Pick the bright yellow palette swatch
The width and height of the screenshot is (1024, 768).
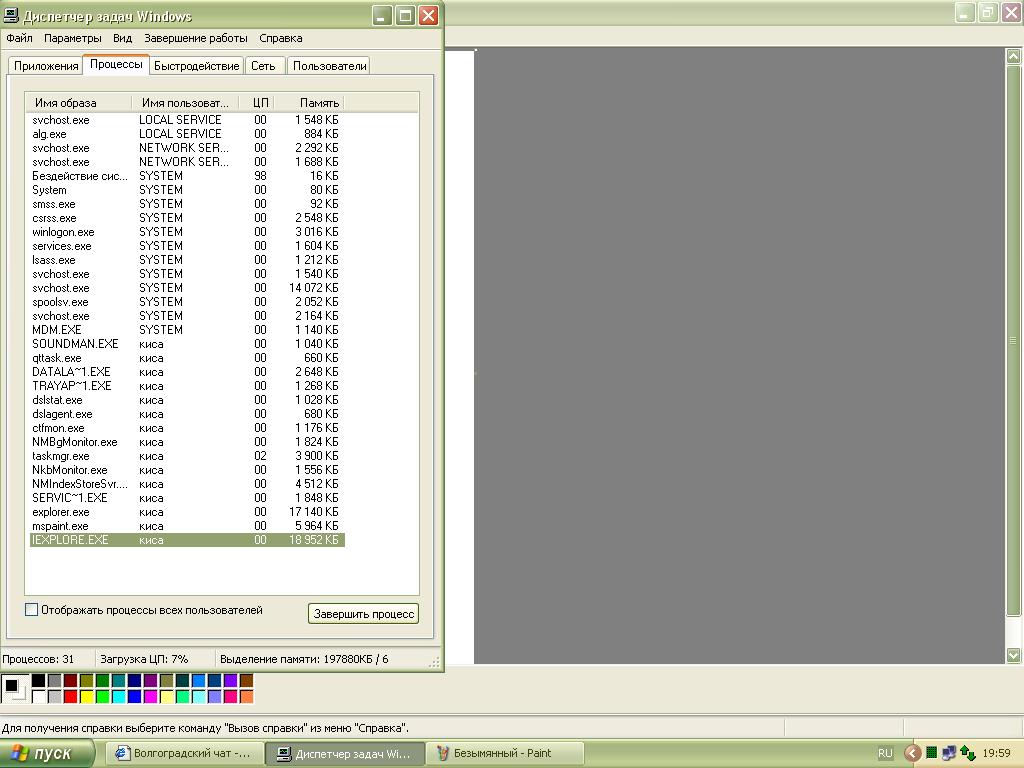pos(87,697)
